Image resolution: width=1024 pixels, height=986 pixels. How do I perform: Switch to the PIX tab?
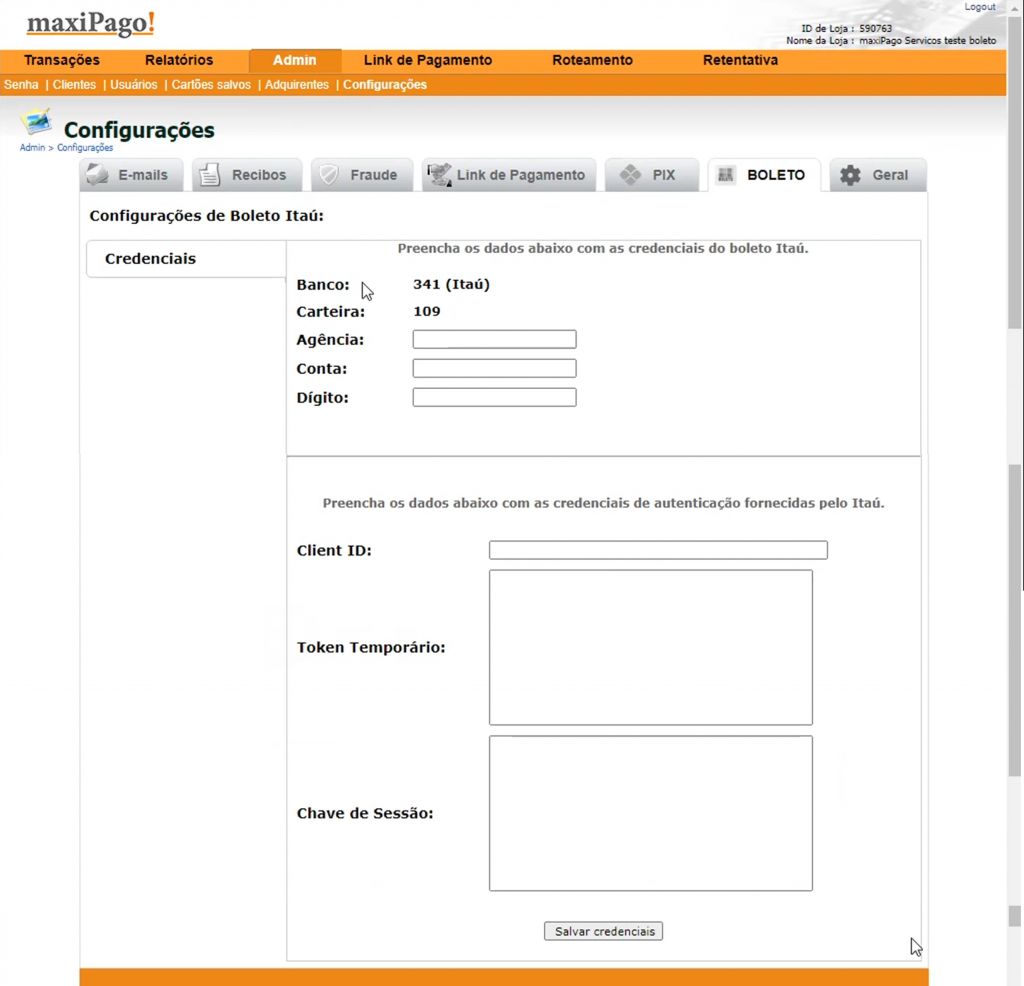(x=652, y=175)
